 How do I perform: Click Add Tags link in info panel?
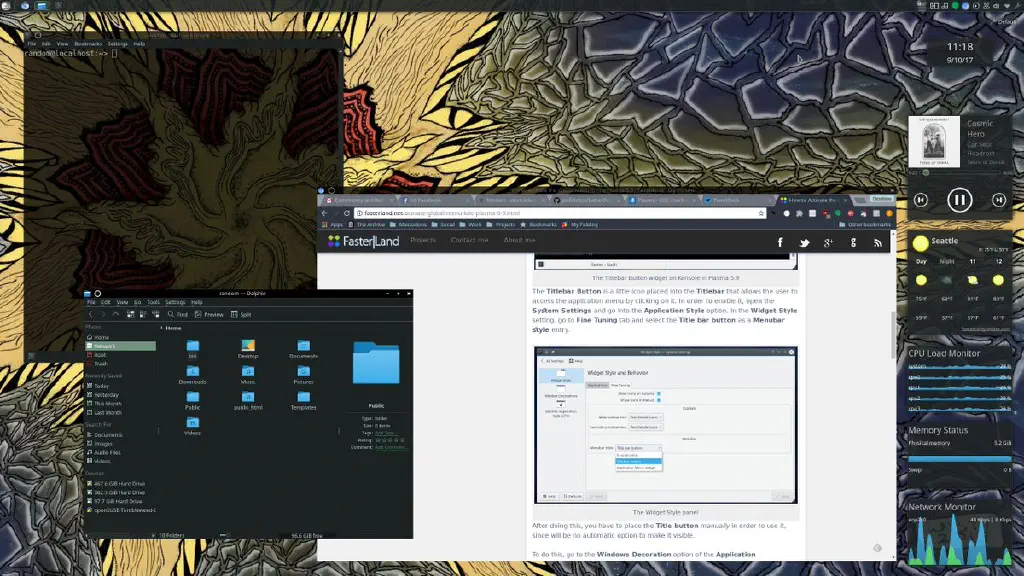[x=385, y=433]
